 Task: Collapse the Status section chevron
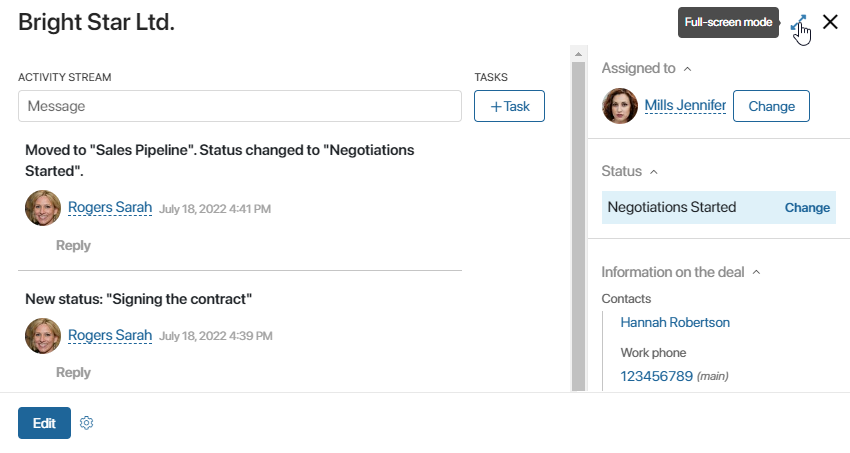[x=654, y=172]
